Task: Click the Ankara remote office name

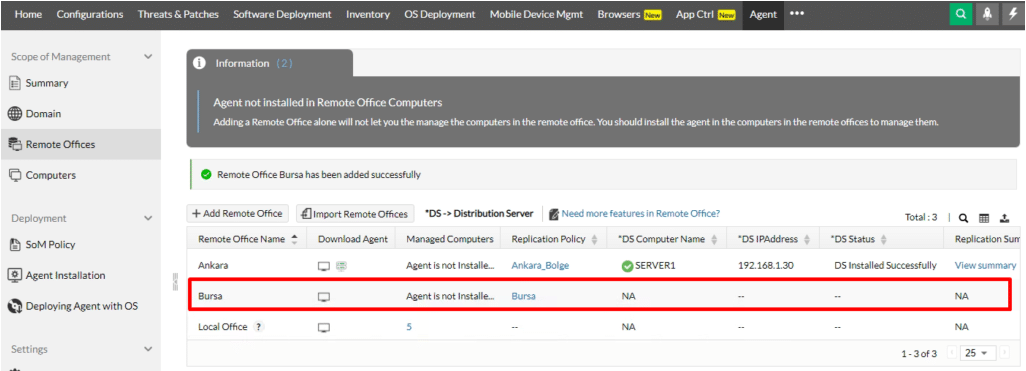Action: coord(212,266)
